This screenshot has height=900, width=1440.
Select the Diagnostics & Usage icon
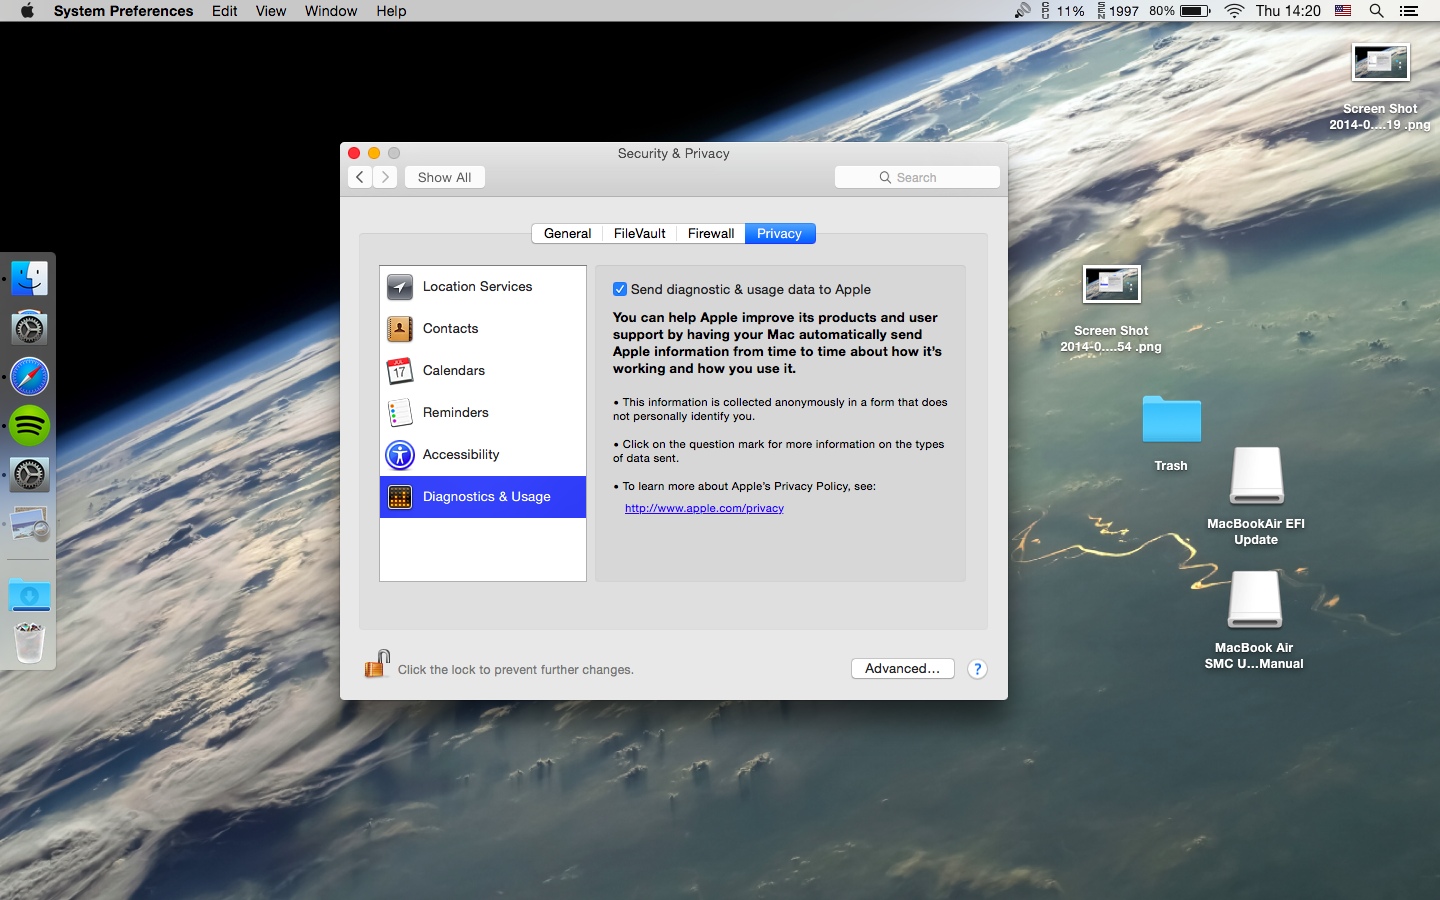point(400,497)
